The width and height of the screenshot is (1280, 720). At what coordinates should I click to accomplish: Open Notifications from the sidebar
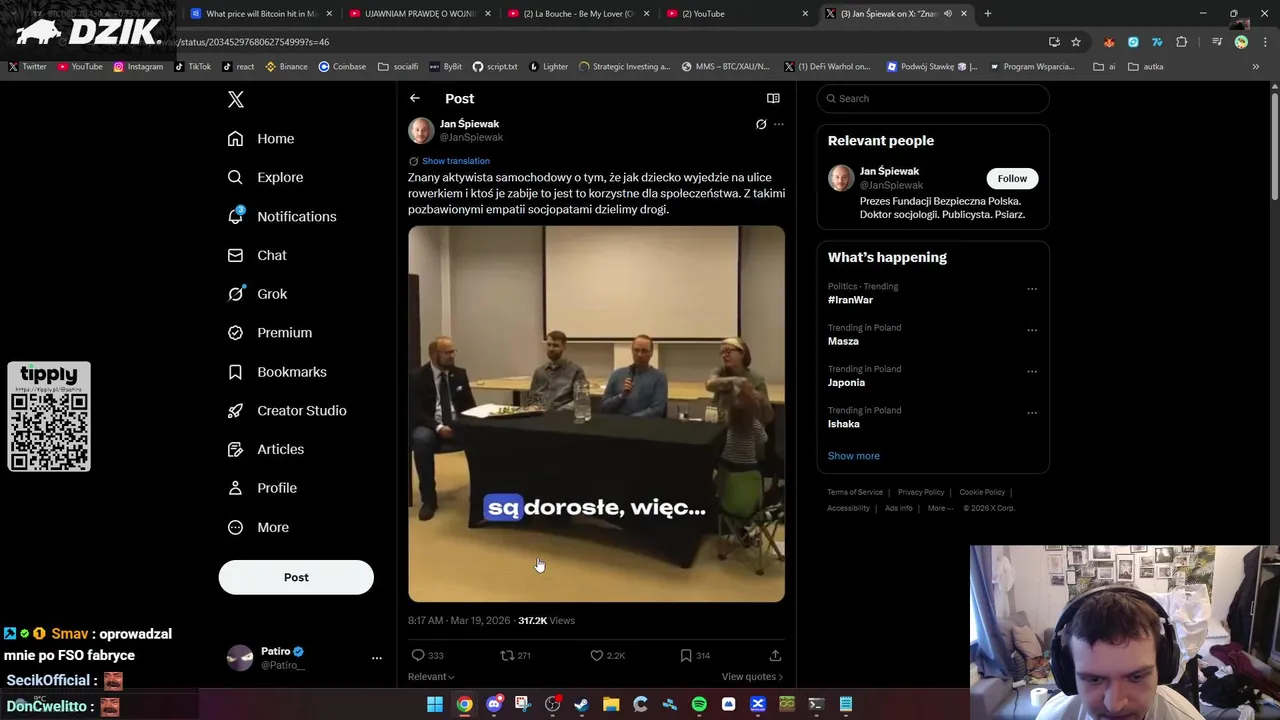(x=281, y=217)
